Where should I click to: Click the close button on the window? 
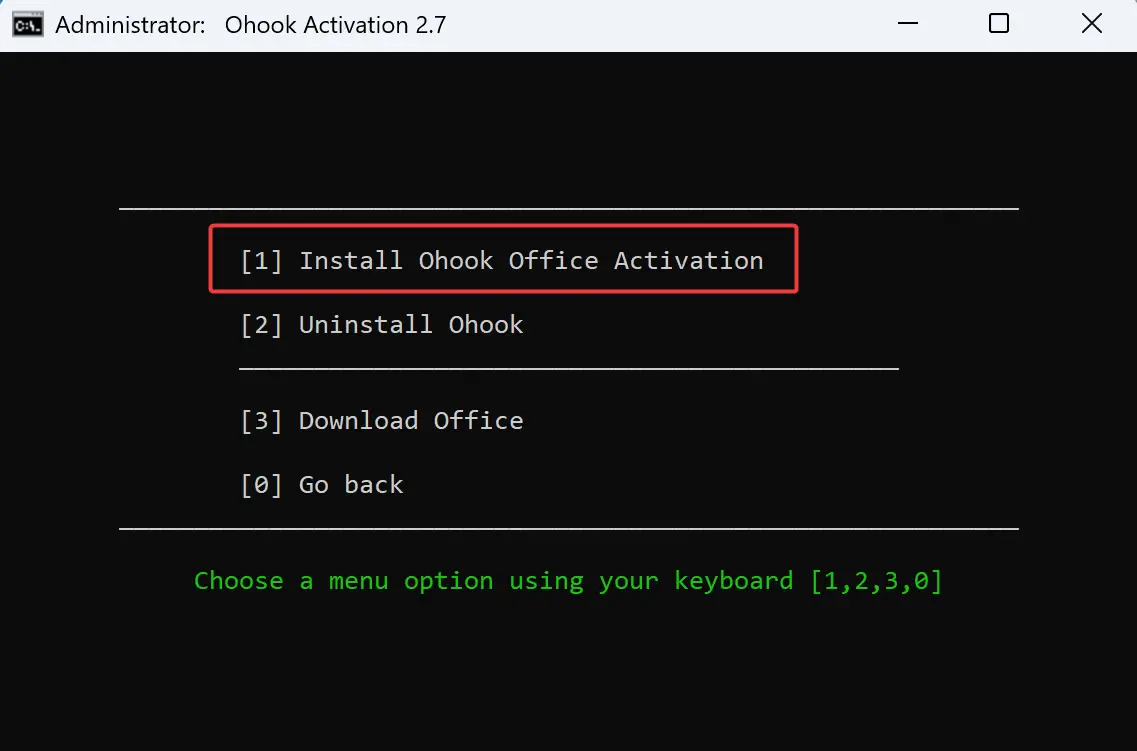point(1091,23)
